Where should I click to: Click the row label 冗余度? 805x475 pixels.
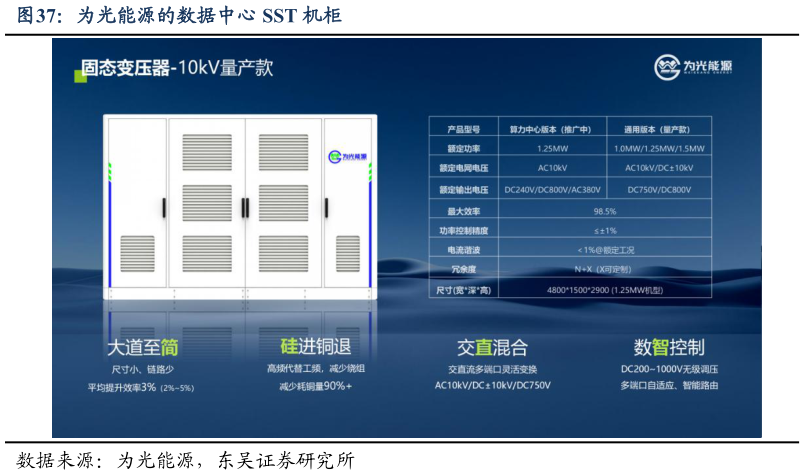tap(464, 269)
